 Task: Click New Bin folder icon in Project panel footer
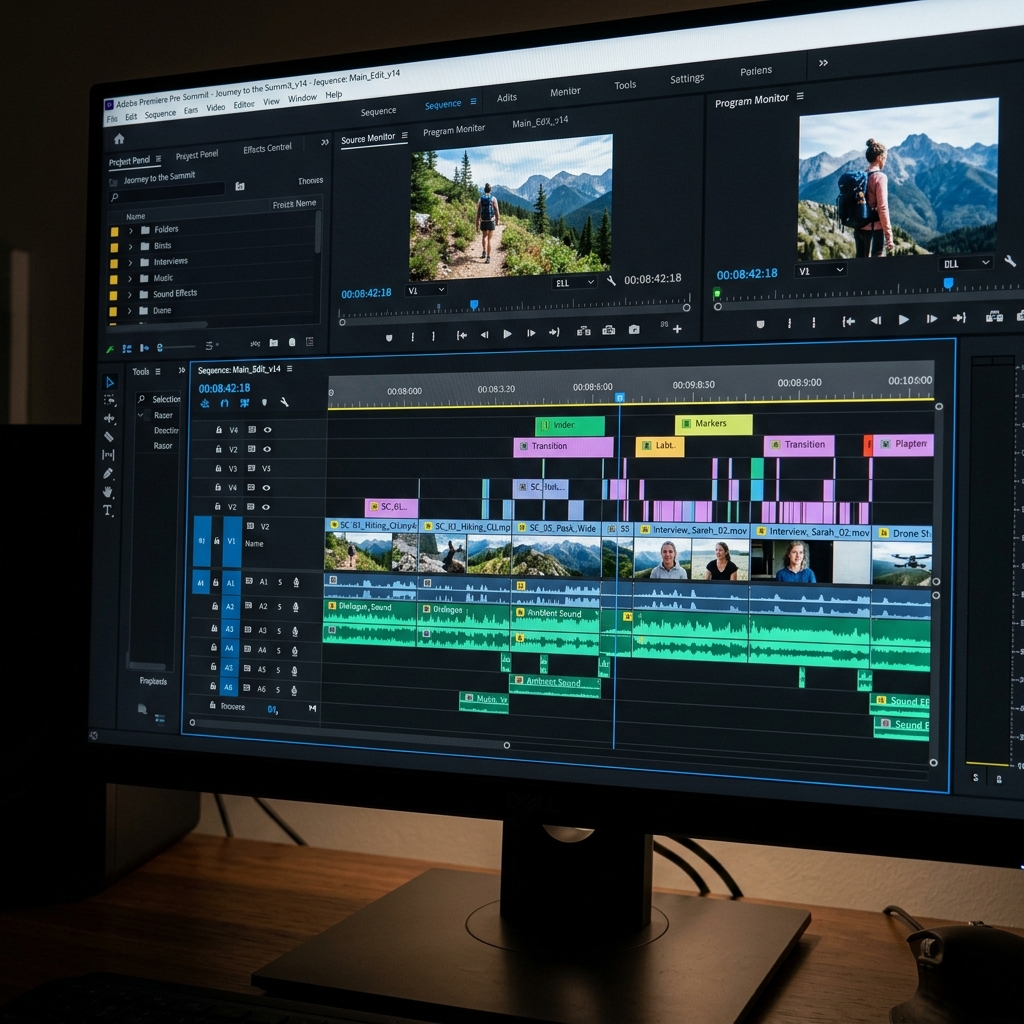(x=274, y=343)
